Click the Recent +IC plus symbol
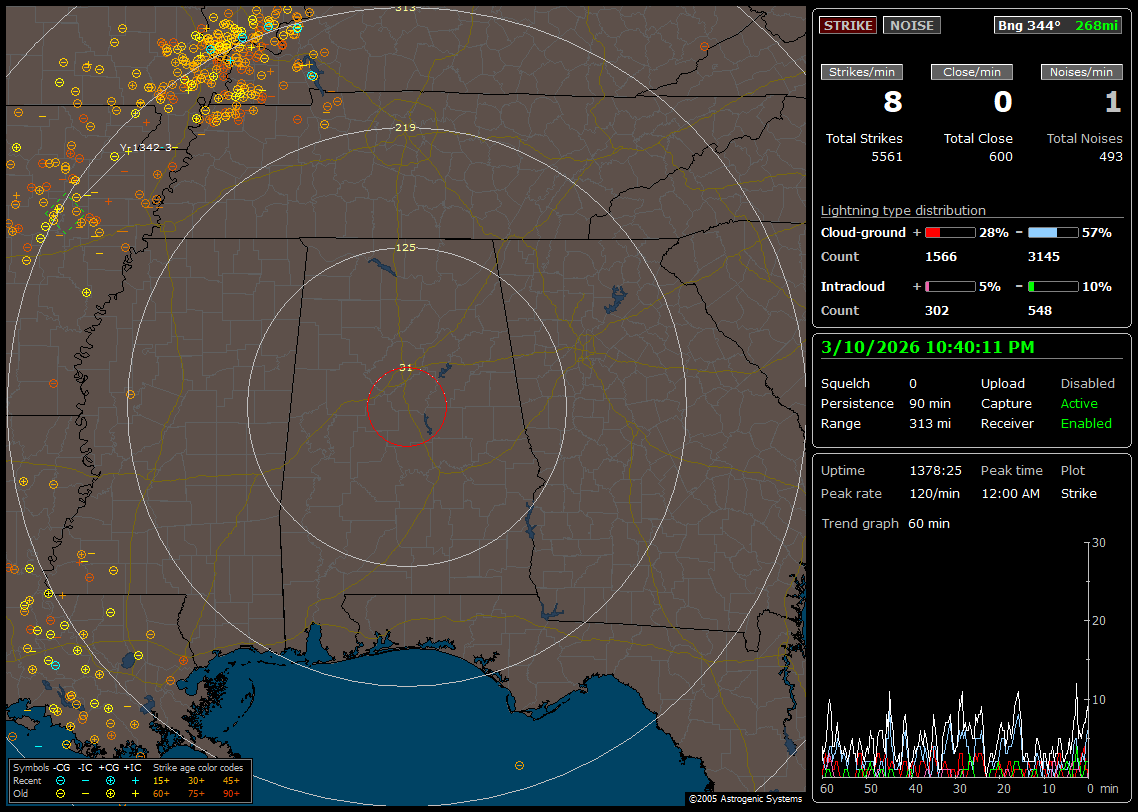 tap(135, 780)
